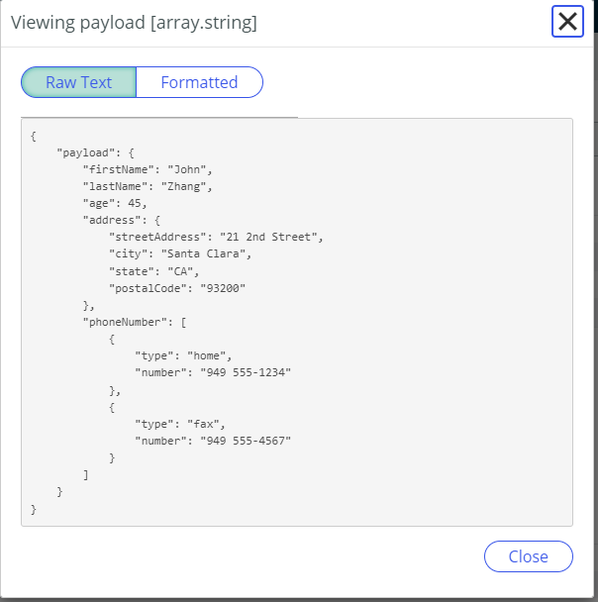Click the "type": "home" line

(183, 356)
